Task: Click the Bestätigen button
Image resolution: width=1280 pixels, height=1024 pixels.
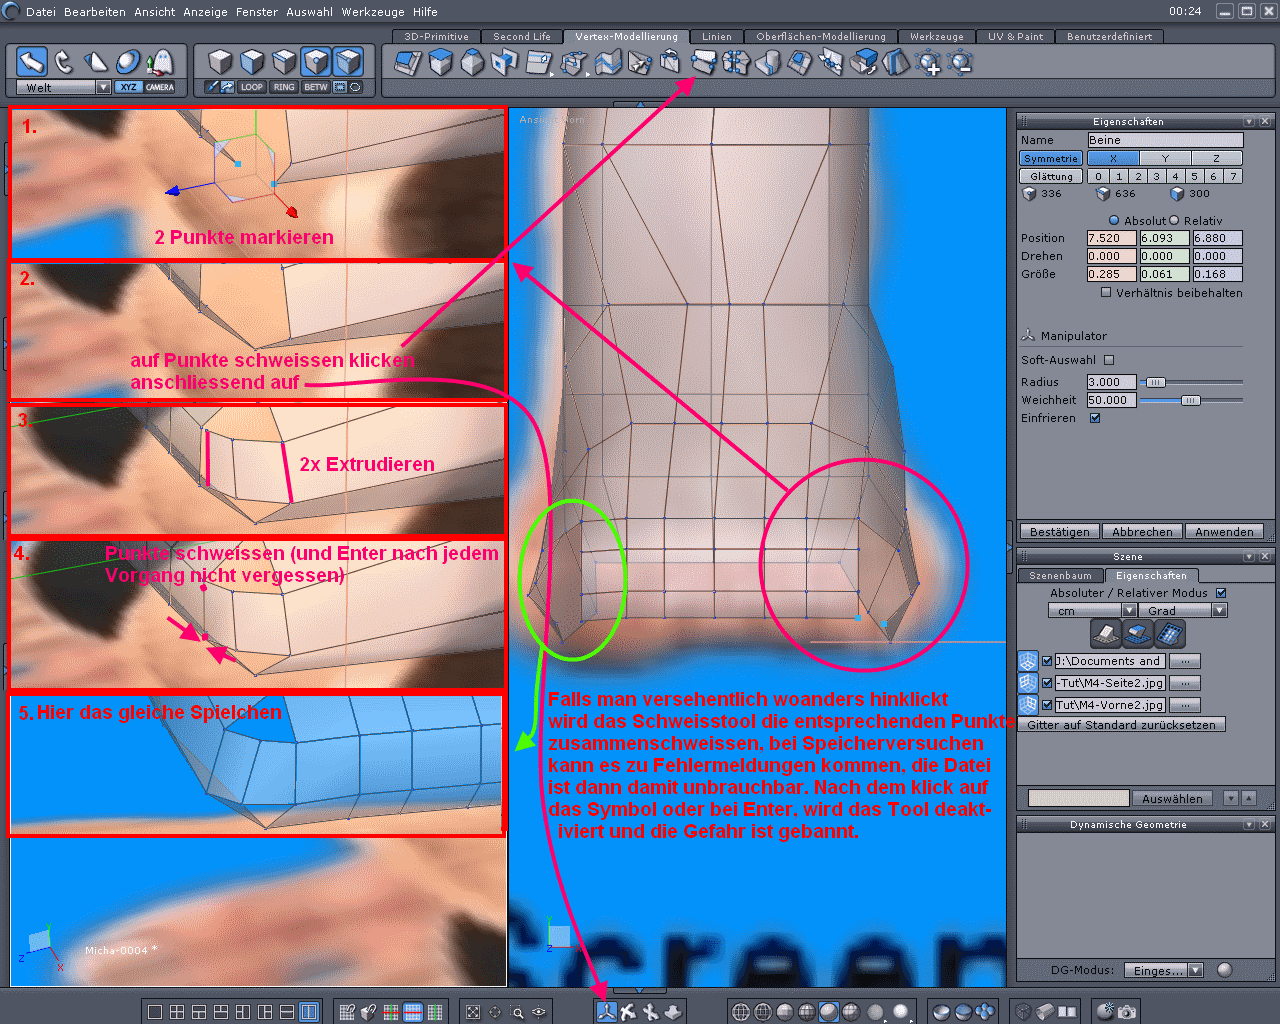Action: point(1060,532)
